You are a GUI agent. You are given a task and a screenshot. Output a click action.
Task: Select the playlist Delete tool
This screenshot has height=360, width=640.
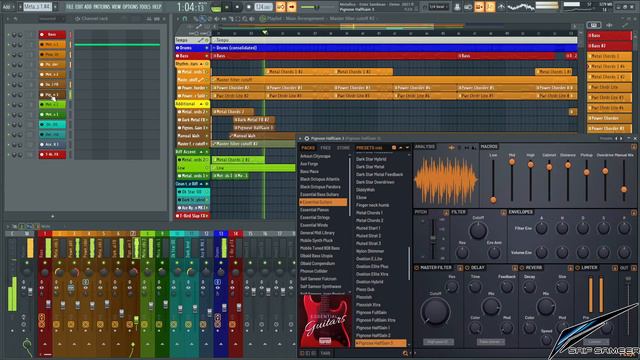pos(210,19)
